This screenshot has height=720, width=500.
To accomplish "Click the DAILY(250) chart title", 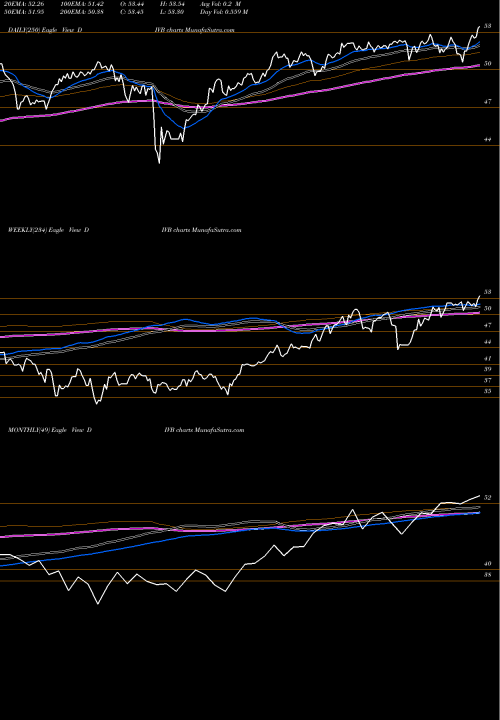I will coord(45,30).
